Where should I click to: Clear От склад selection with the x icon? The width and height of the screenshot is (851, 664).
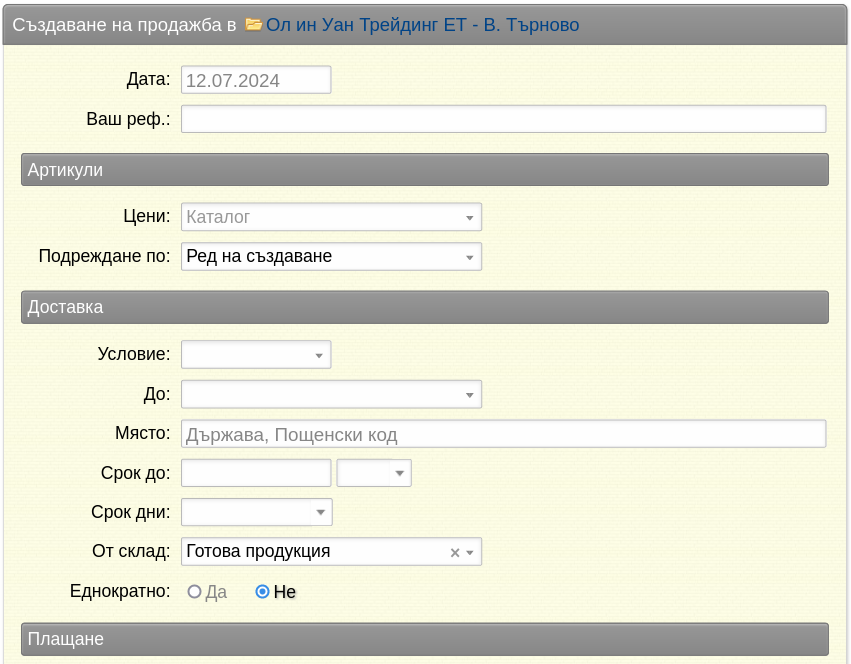455,553
